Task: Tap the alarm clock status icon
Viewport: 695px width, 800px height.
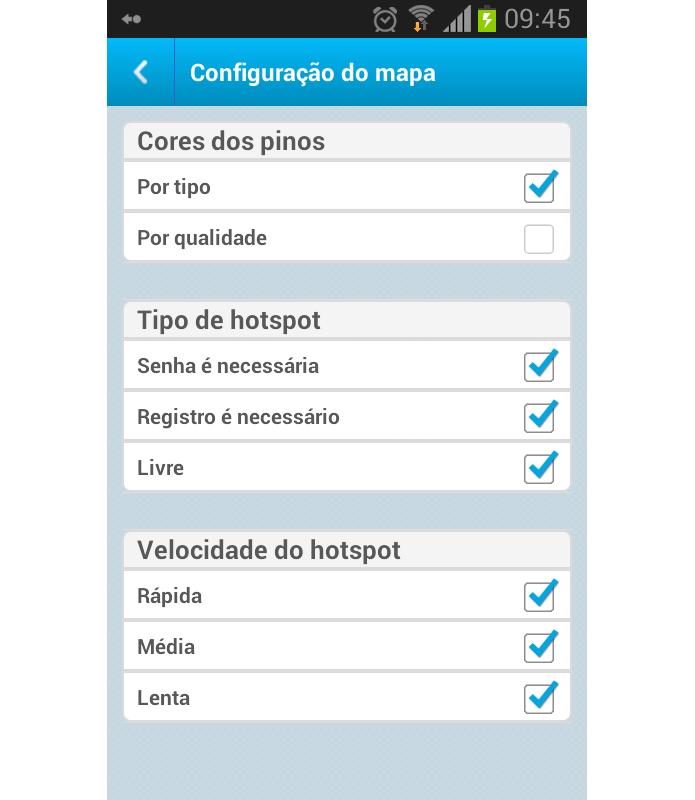Action: pos(385,19)
